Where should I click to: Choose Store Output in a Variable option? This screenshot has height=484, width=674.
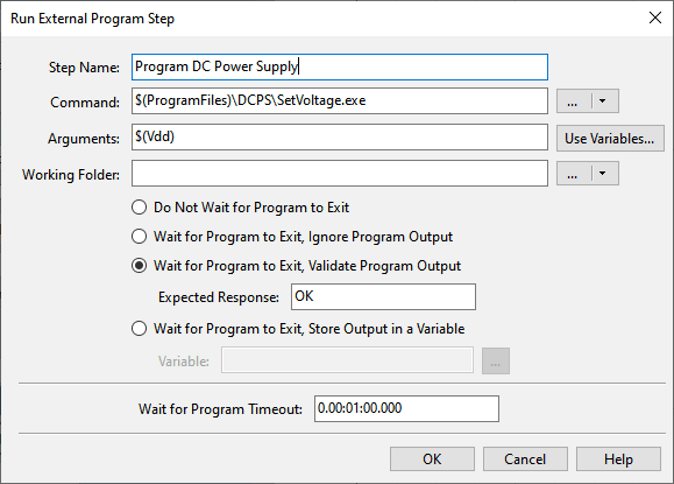point(139,328)
